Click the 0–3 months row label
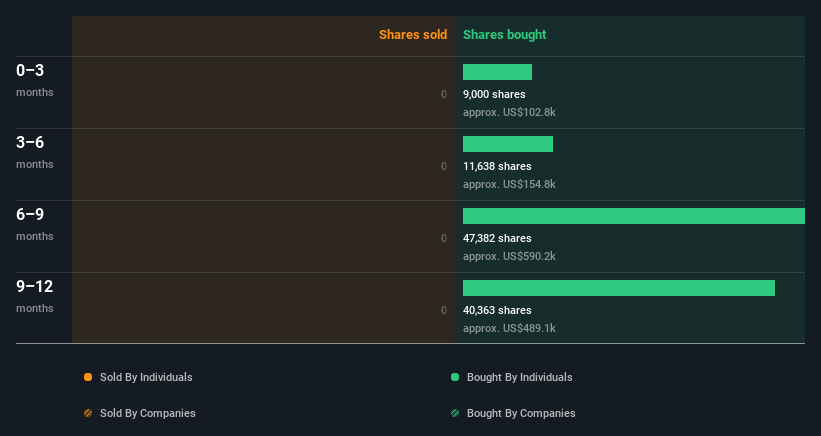The width and height of the screenshot is (821, 436). click(x=35, y=80)
